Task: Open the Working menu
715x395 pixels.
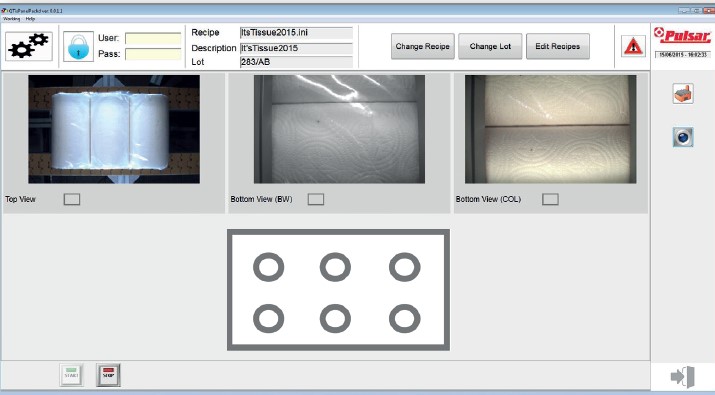Action: click(11, 19)
